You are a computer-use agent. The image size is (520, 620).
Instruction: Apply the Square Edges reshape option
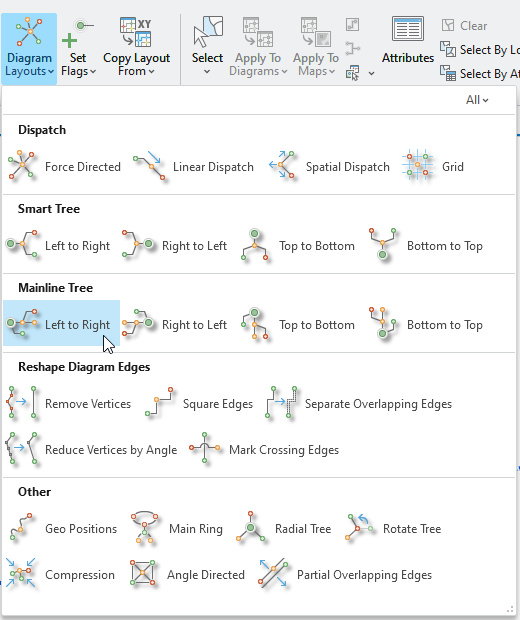pyautogui.click(x=199, y=404)
